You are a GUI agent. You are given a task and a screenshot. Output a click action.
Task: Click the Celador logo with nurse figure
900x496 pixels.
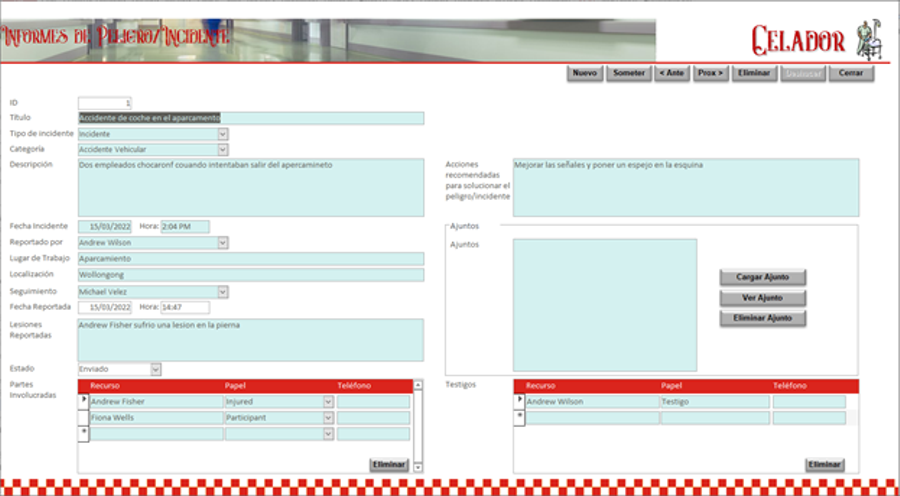pyautogui.click(x=812, y=40)
